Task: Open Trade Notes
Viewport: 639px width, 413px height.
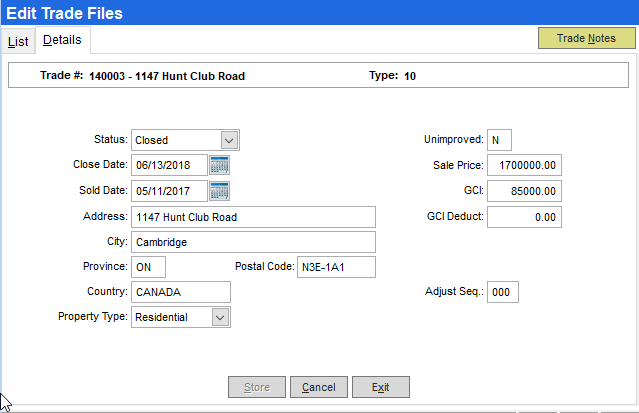Action: [x=586, y=39]
